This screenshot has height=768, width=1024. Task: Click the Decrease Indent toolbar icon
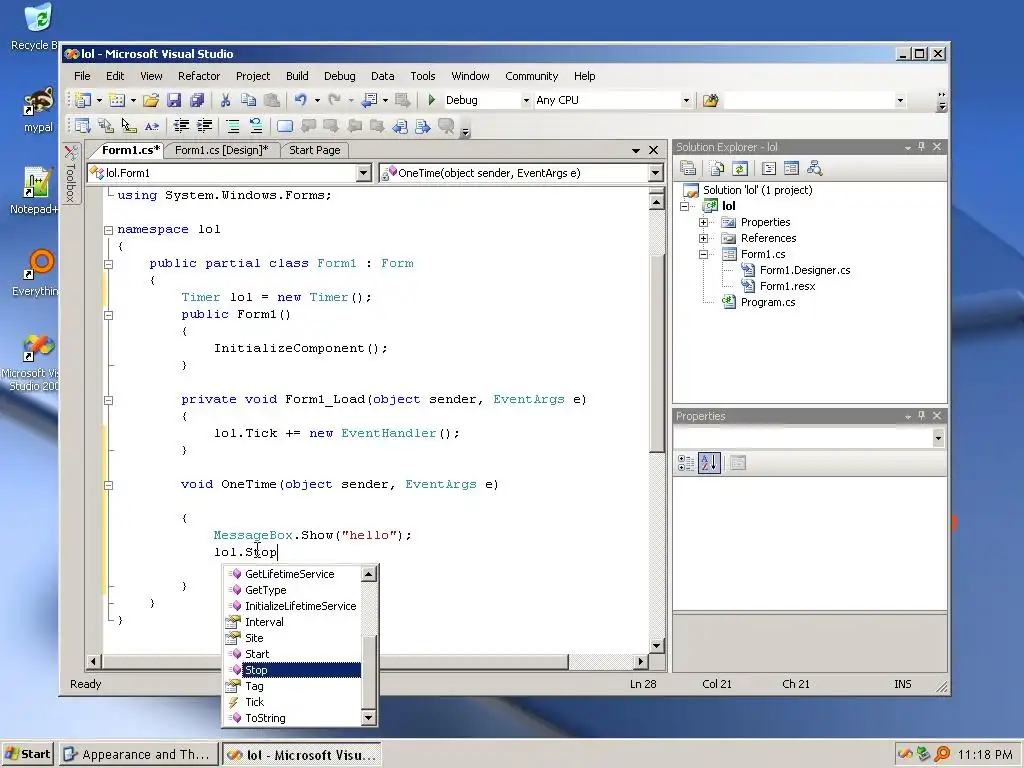pyautogui.click(x=181, y=125)
